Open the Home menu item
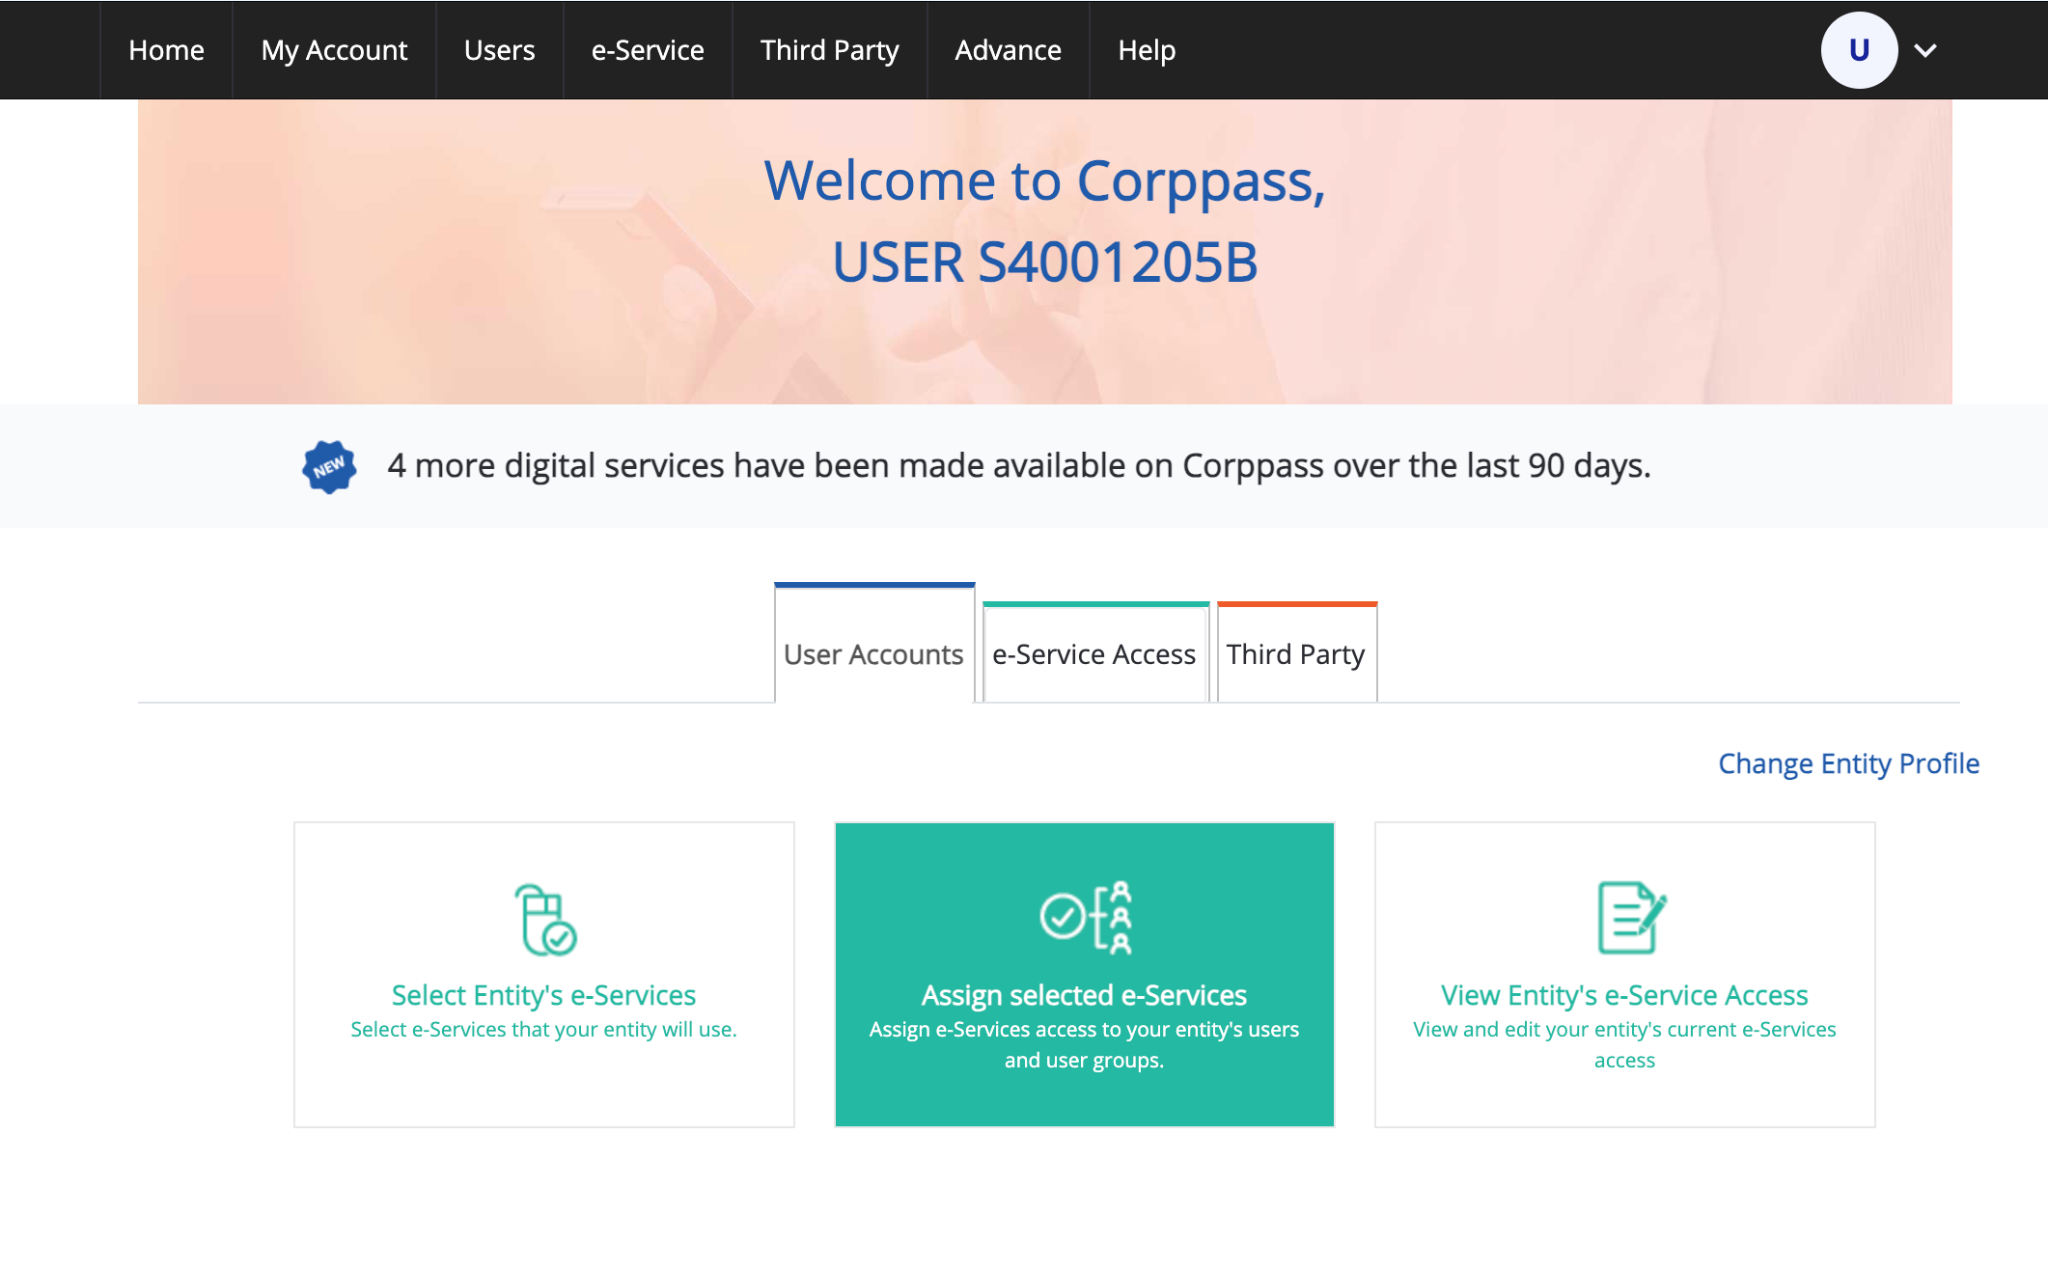 click(x=166, y=50)
